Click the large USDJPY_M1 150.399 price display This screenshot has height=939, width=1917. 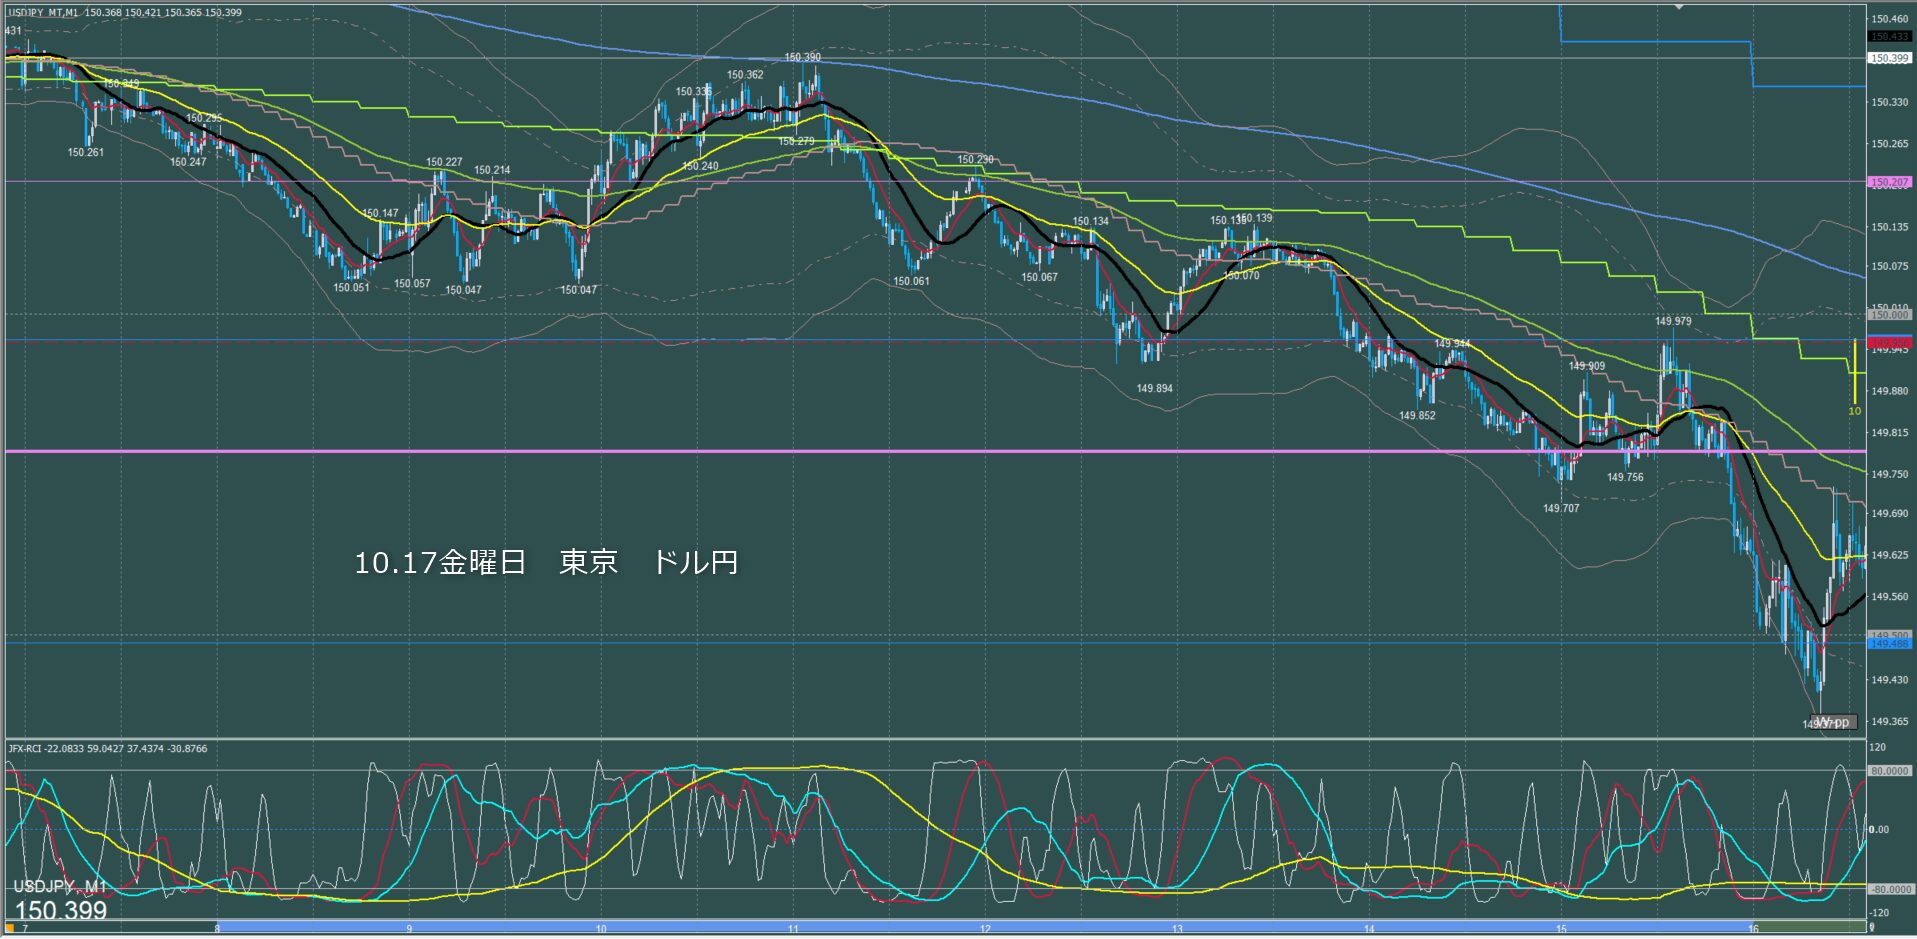click(60, 901)
